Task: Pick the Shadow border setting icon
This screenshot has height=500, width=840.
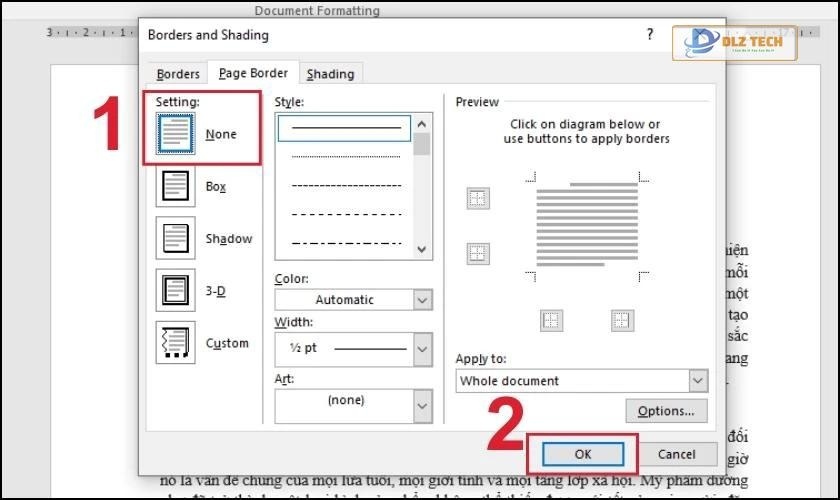Action: coord(175,239)
